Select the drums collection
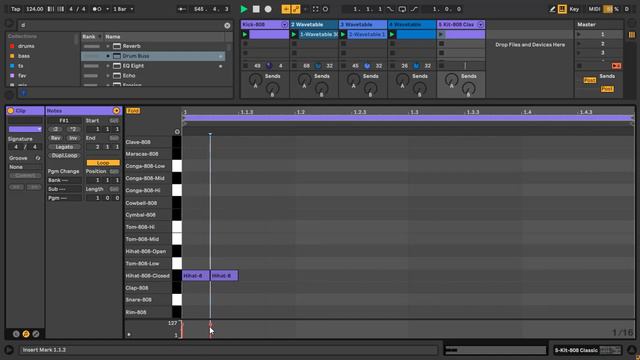Screen dimensions: 640x360 [26, 46]
